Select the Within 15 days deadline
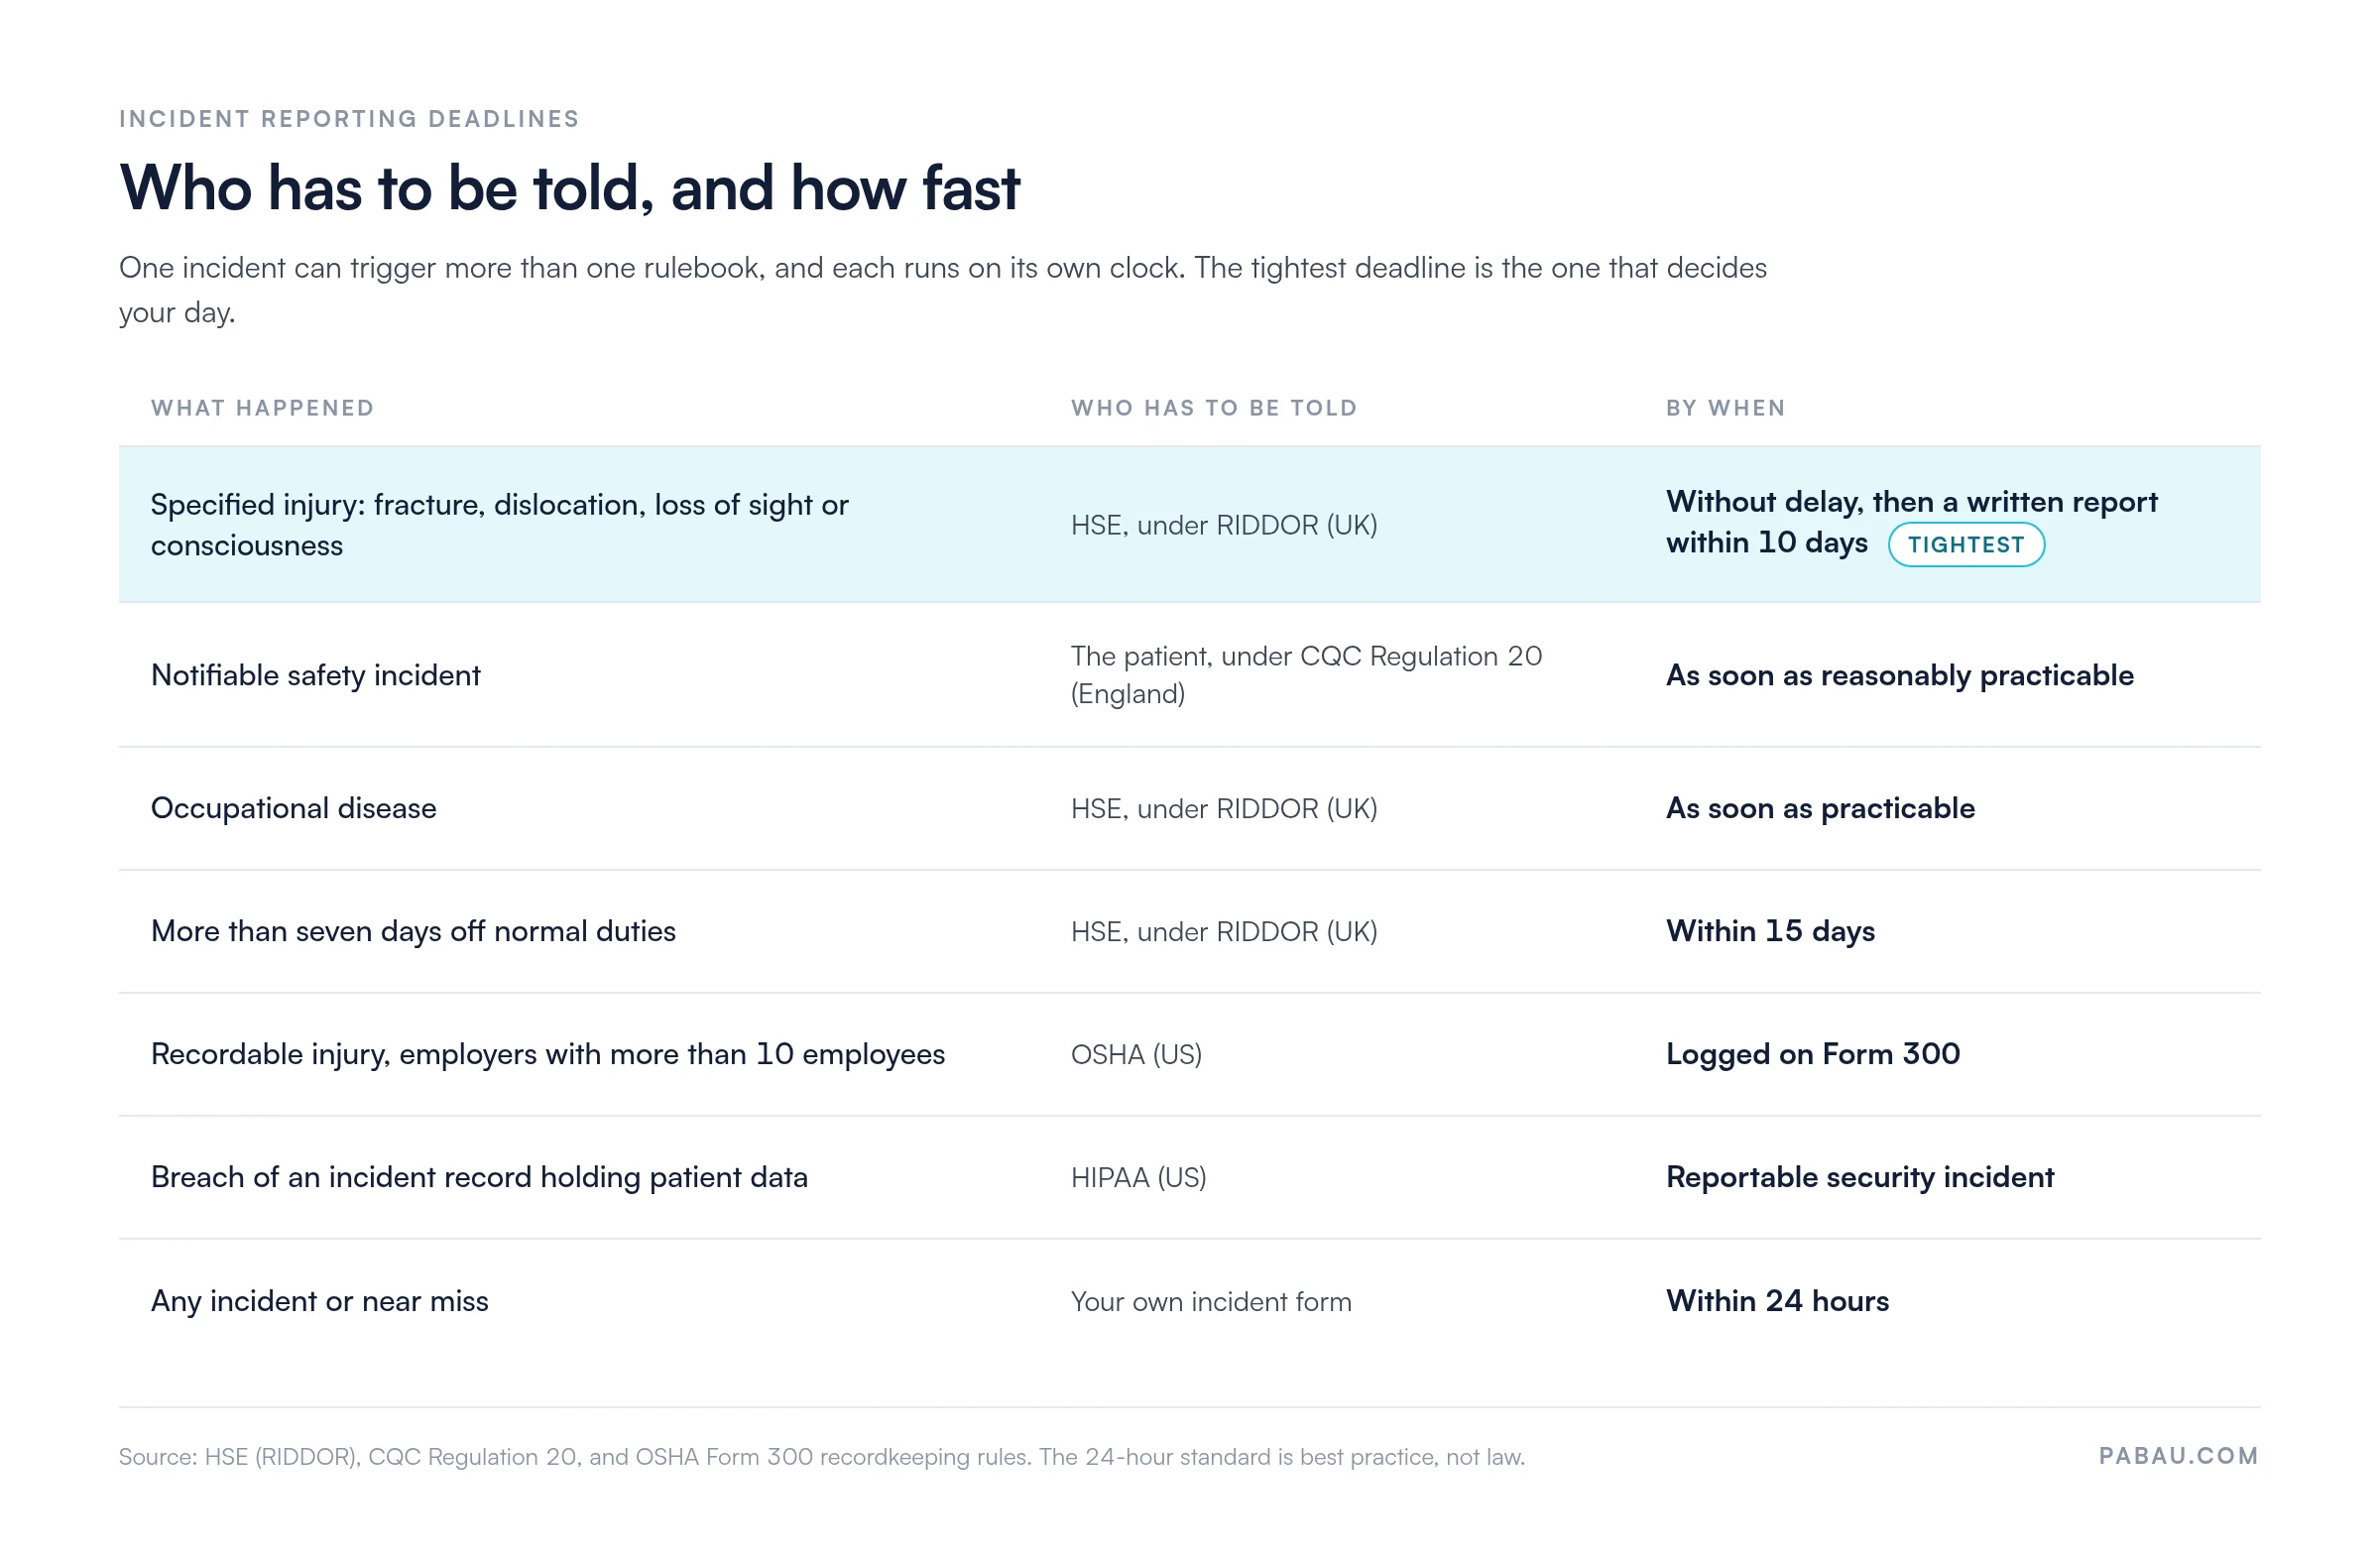Image resolution: width=2380 pixels, height=1565 pixels. tap(1770, 931)
